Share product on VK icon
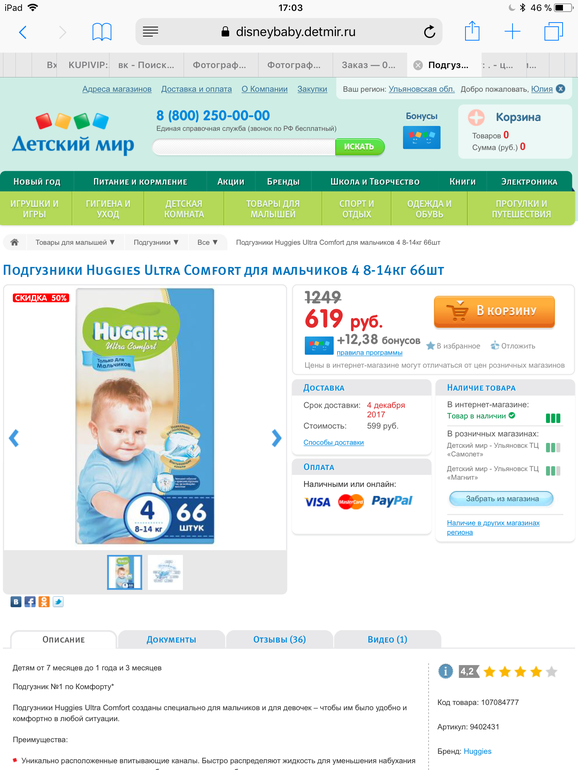Viewport: 578px width, 770px height. [16, 602]
